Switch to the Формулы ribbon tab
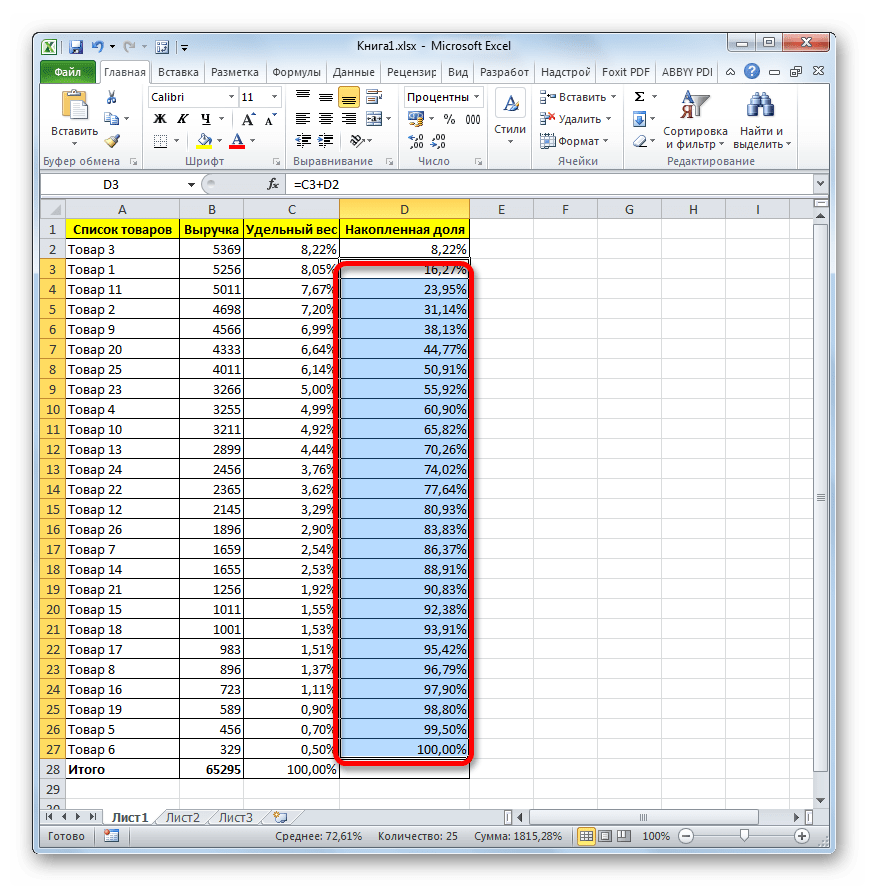The image size is (869, 887). click(296, 72)
